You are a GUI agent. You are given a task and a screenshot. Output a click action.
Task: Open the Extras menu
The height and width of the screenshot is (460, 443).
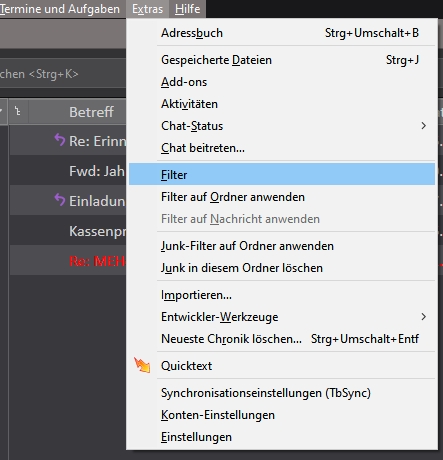coord(147,9)
